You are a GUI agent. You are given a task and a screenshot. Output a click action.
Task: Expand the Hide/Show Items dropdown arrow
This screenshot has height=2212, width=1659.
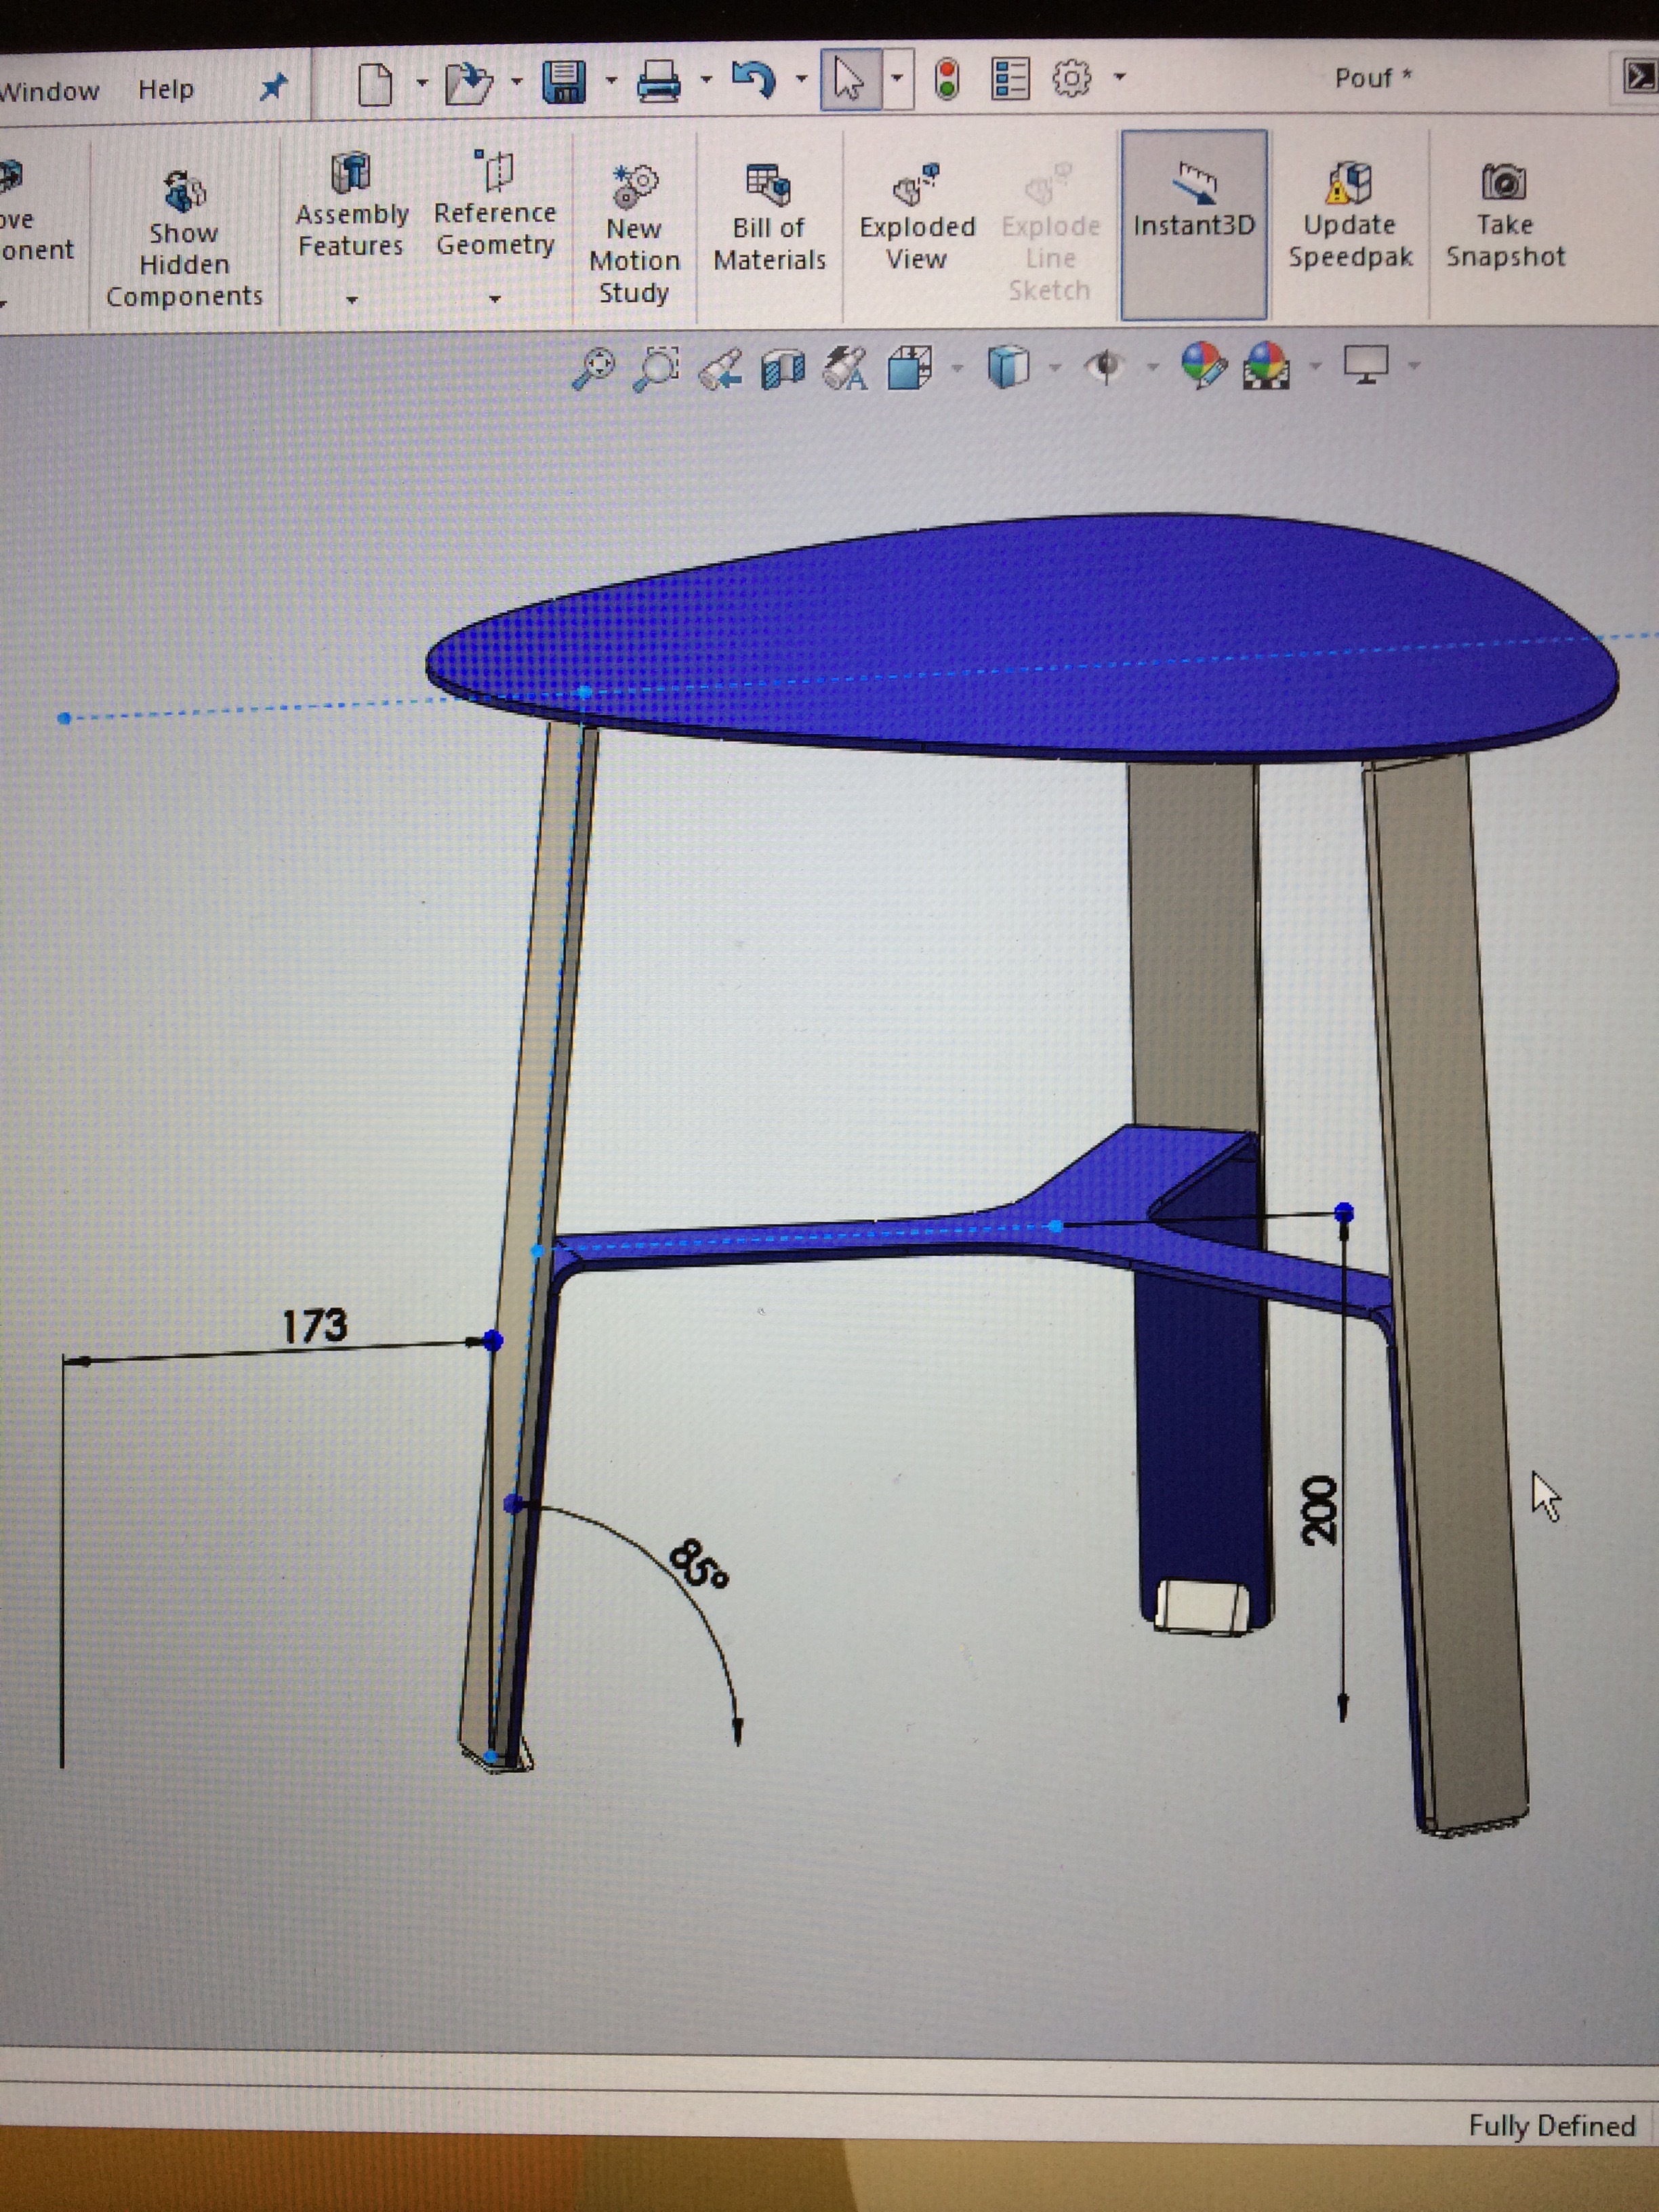[x=1152, y=367]
